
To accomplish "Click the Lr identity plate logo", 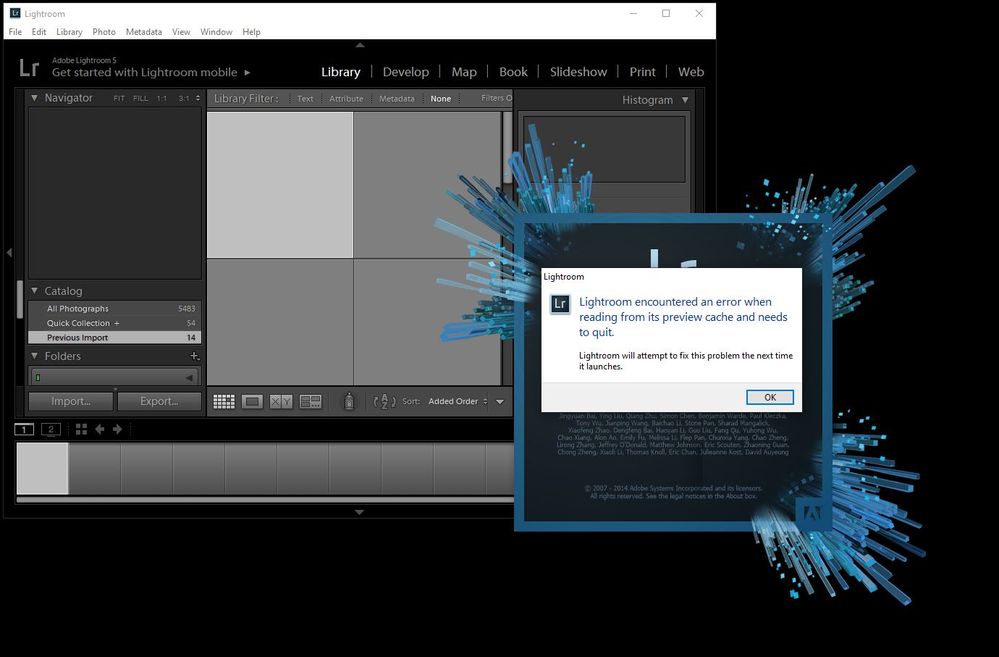I will (x=29, y=68).
